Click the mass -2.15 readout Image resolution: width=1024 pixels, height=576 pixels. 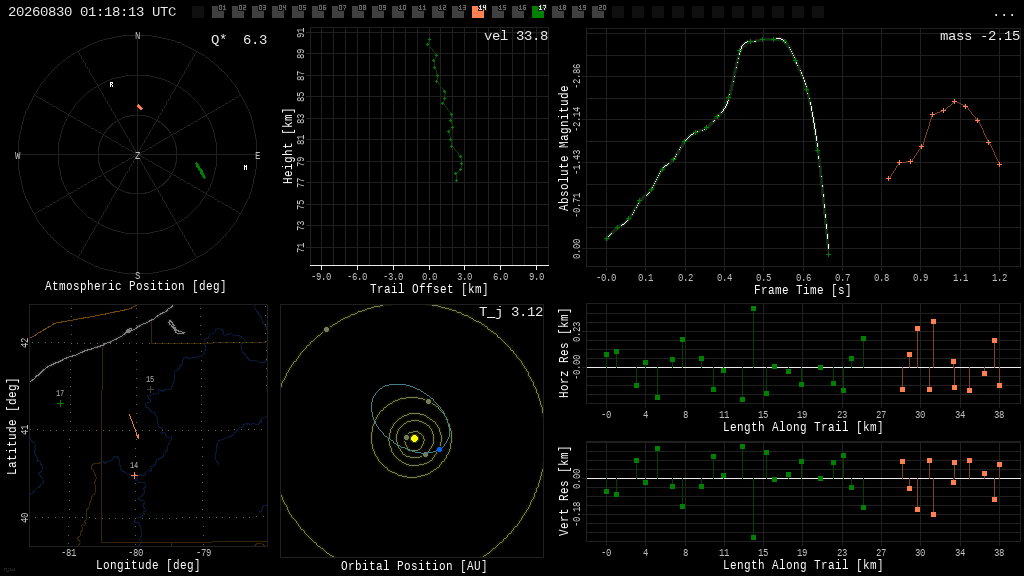coord(980,36)
